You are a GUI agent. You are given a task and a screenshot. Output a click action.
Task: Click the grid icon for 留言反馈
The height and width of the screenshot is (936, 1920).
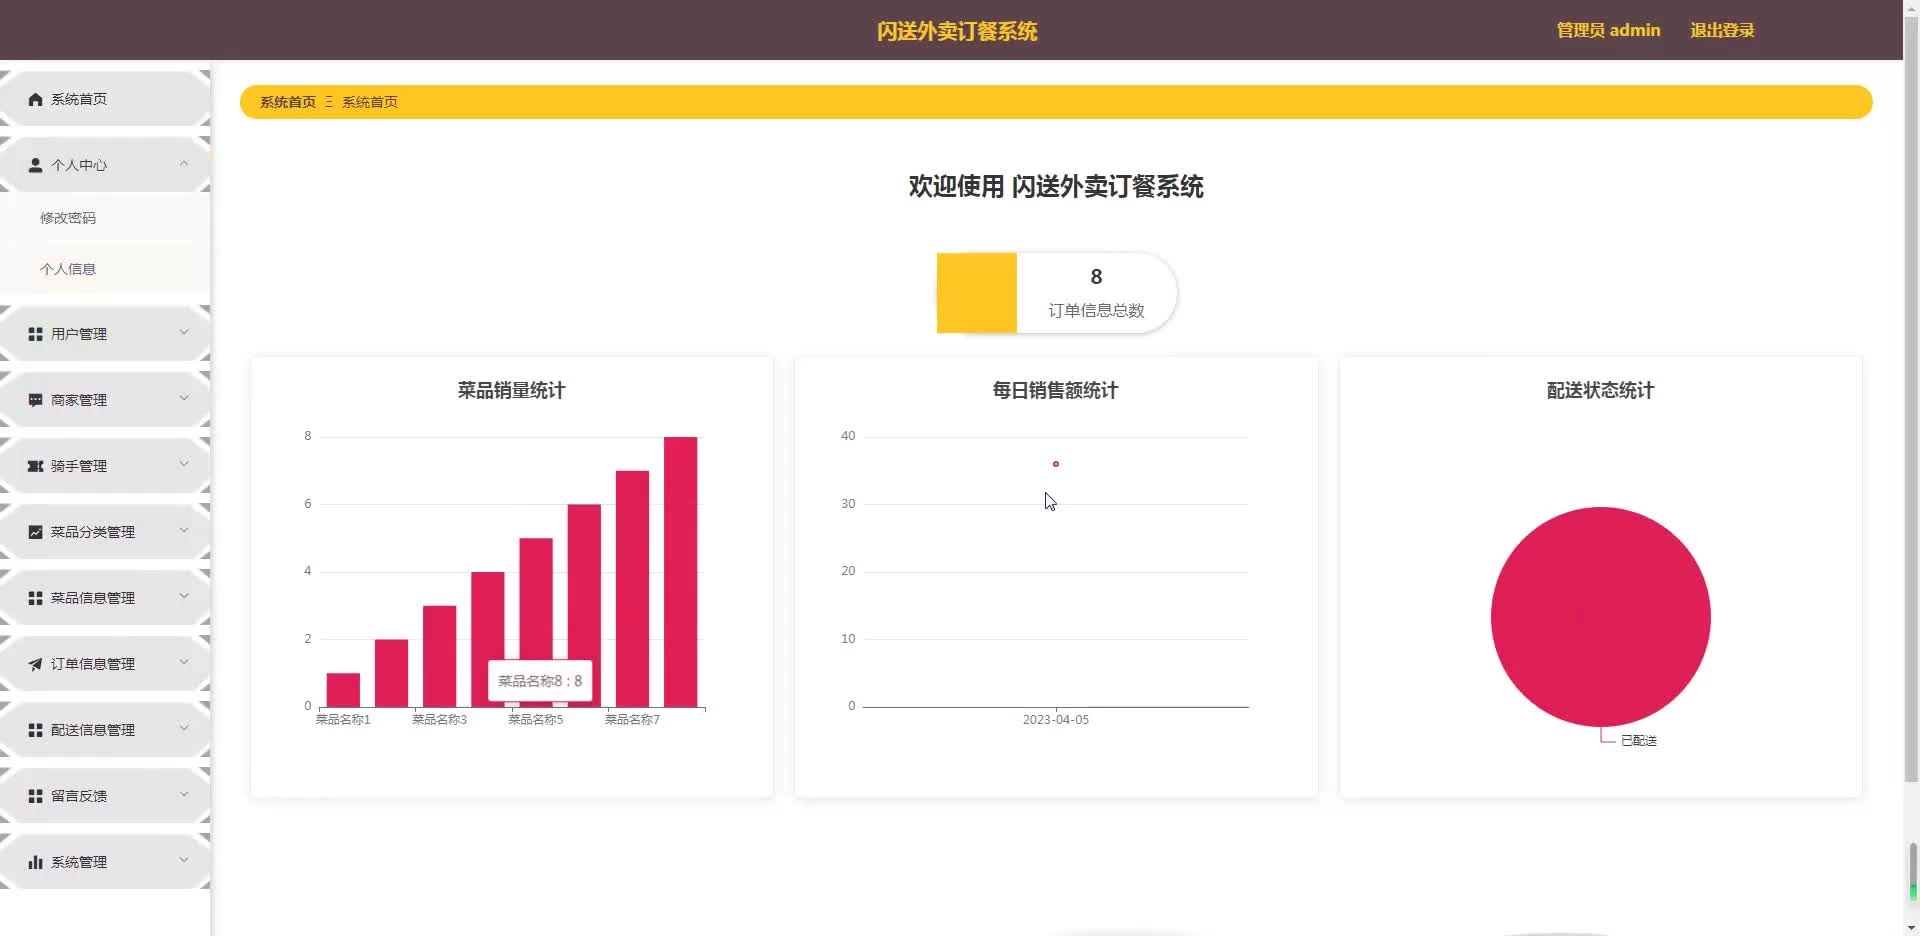(x=35, y=796)
